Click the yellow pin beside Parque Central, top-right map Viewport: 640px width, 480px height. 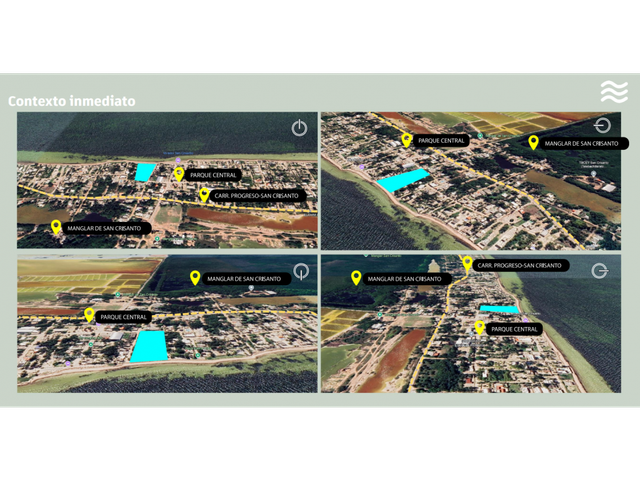pos(406,140)
